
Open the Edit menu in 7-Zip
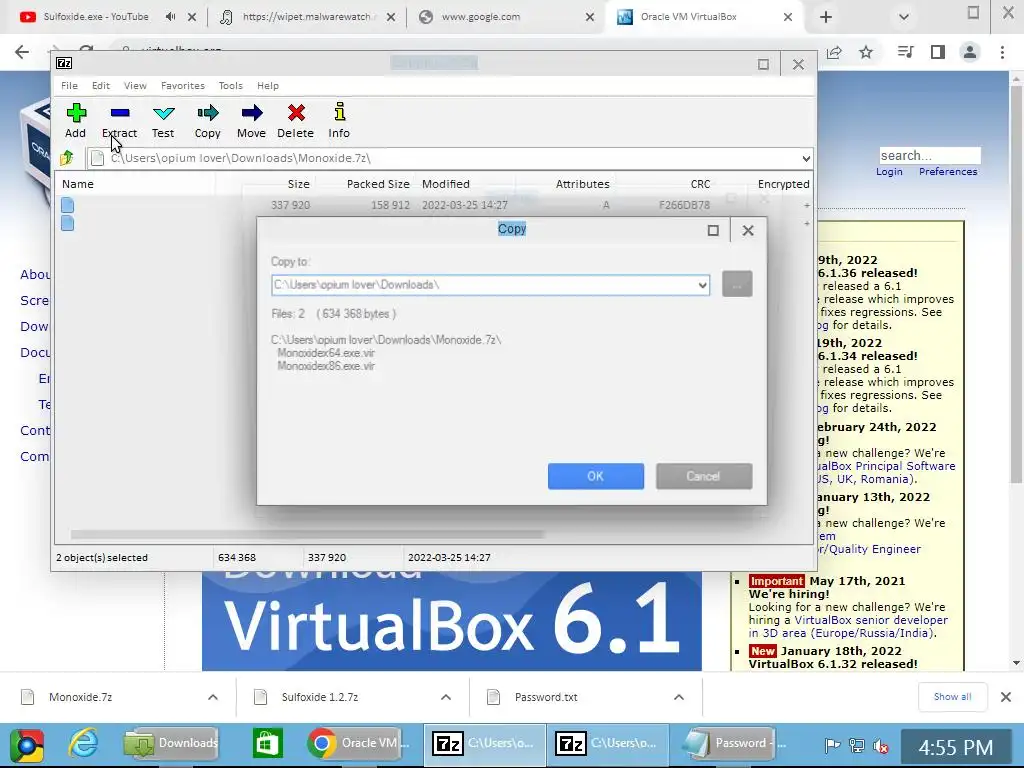(101, 86)
